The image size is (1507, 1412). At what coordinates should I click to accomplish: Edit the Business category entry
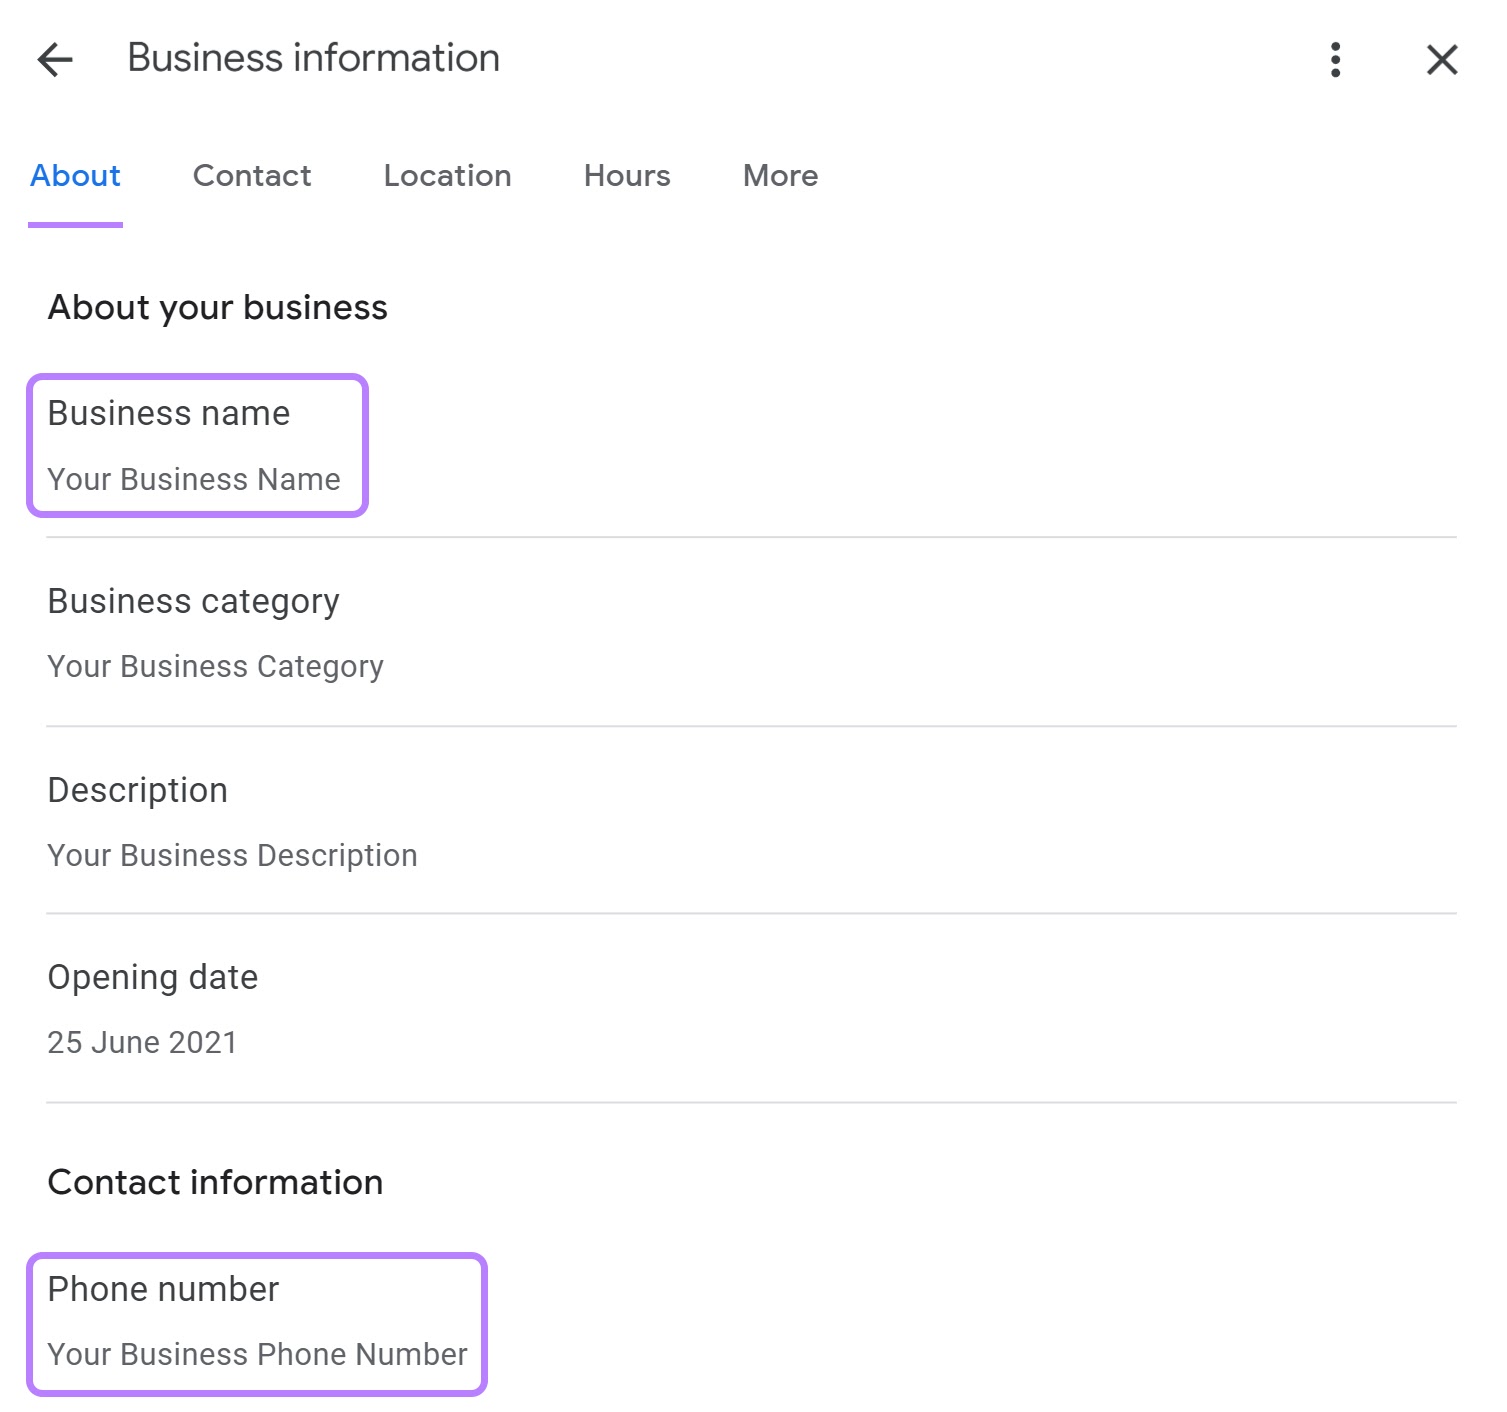click(194, 601)
